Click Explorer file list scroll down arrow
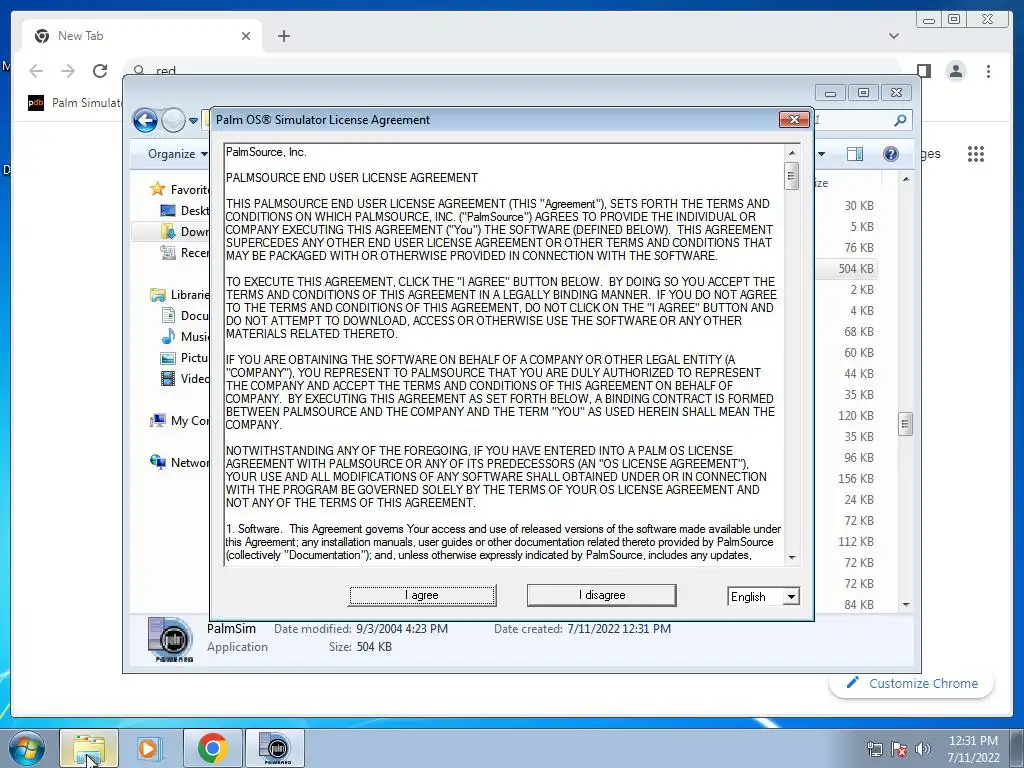The image size is (1024, 768). pos(905,605)
